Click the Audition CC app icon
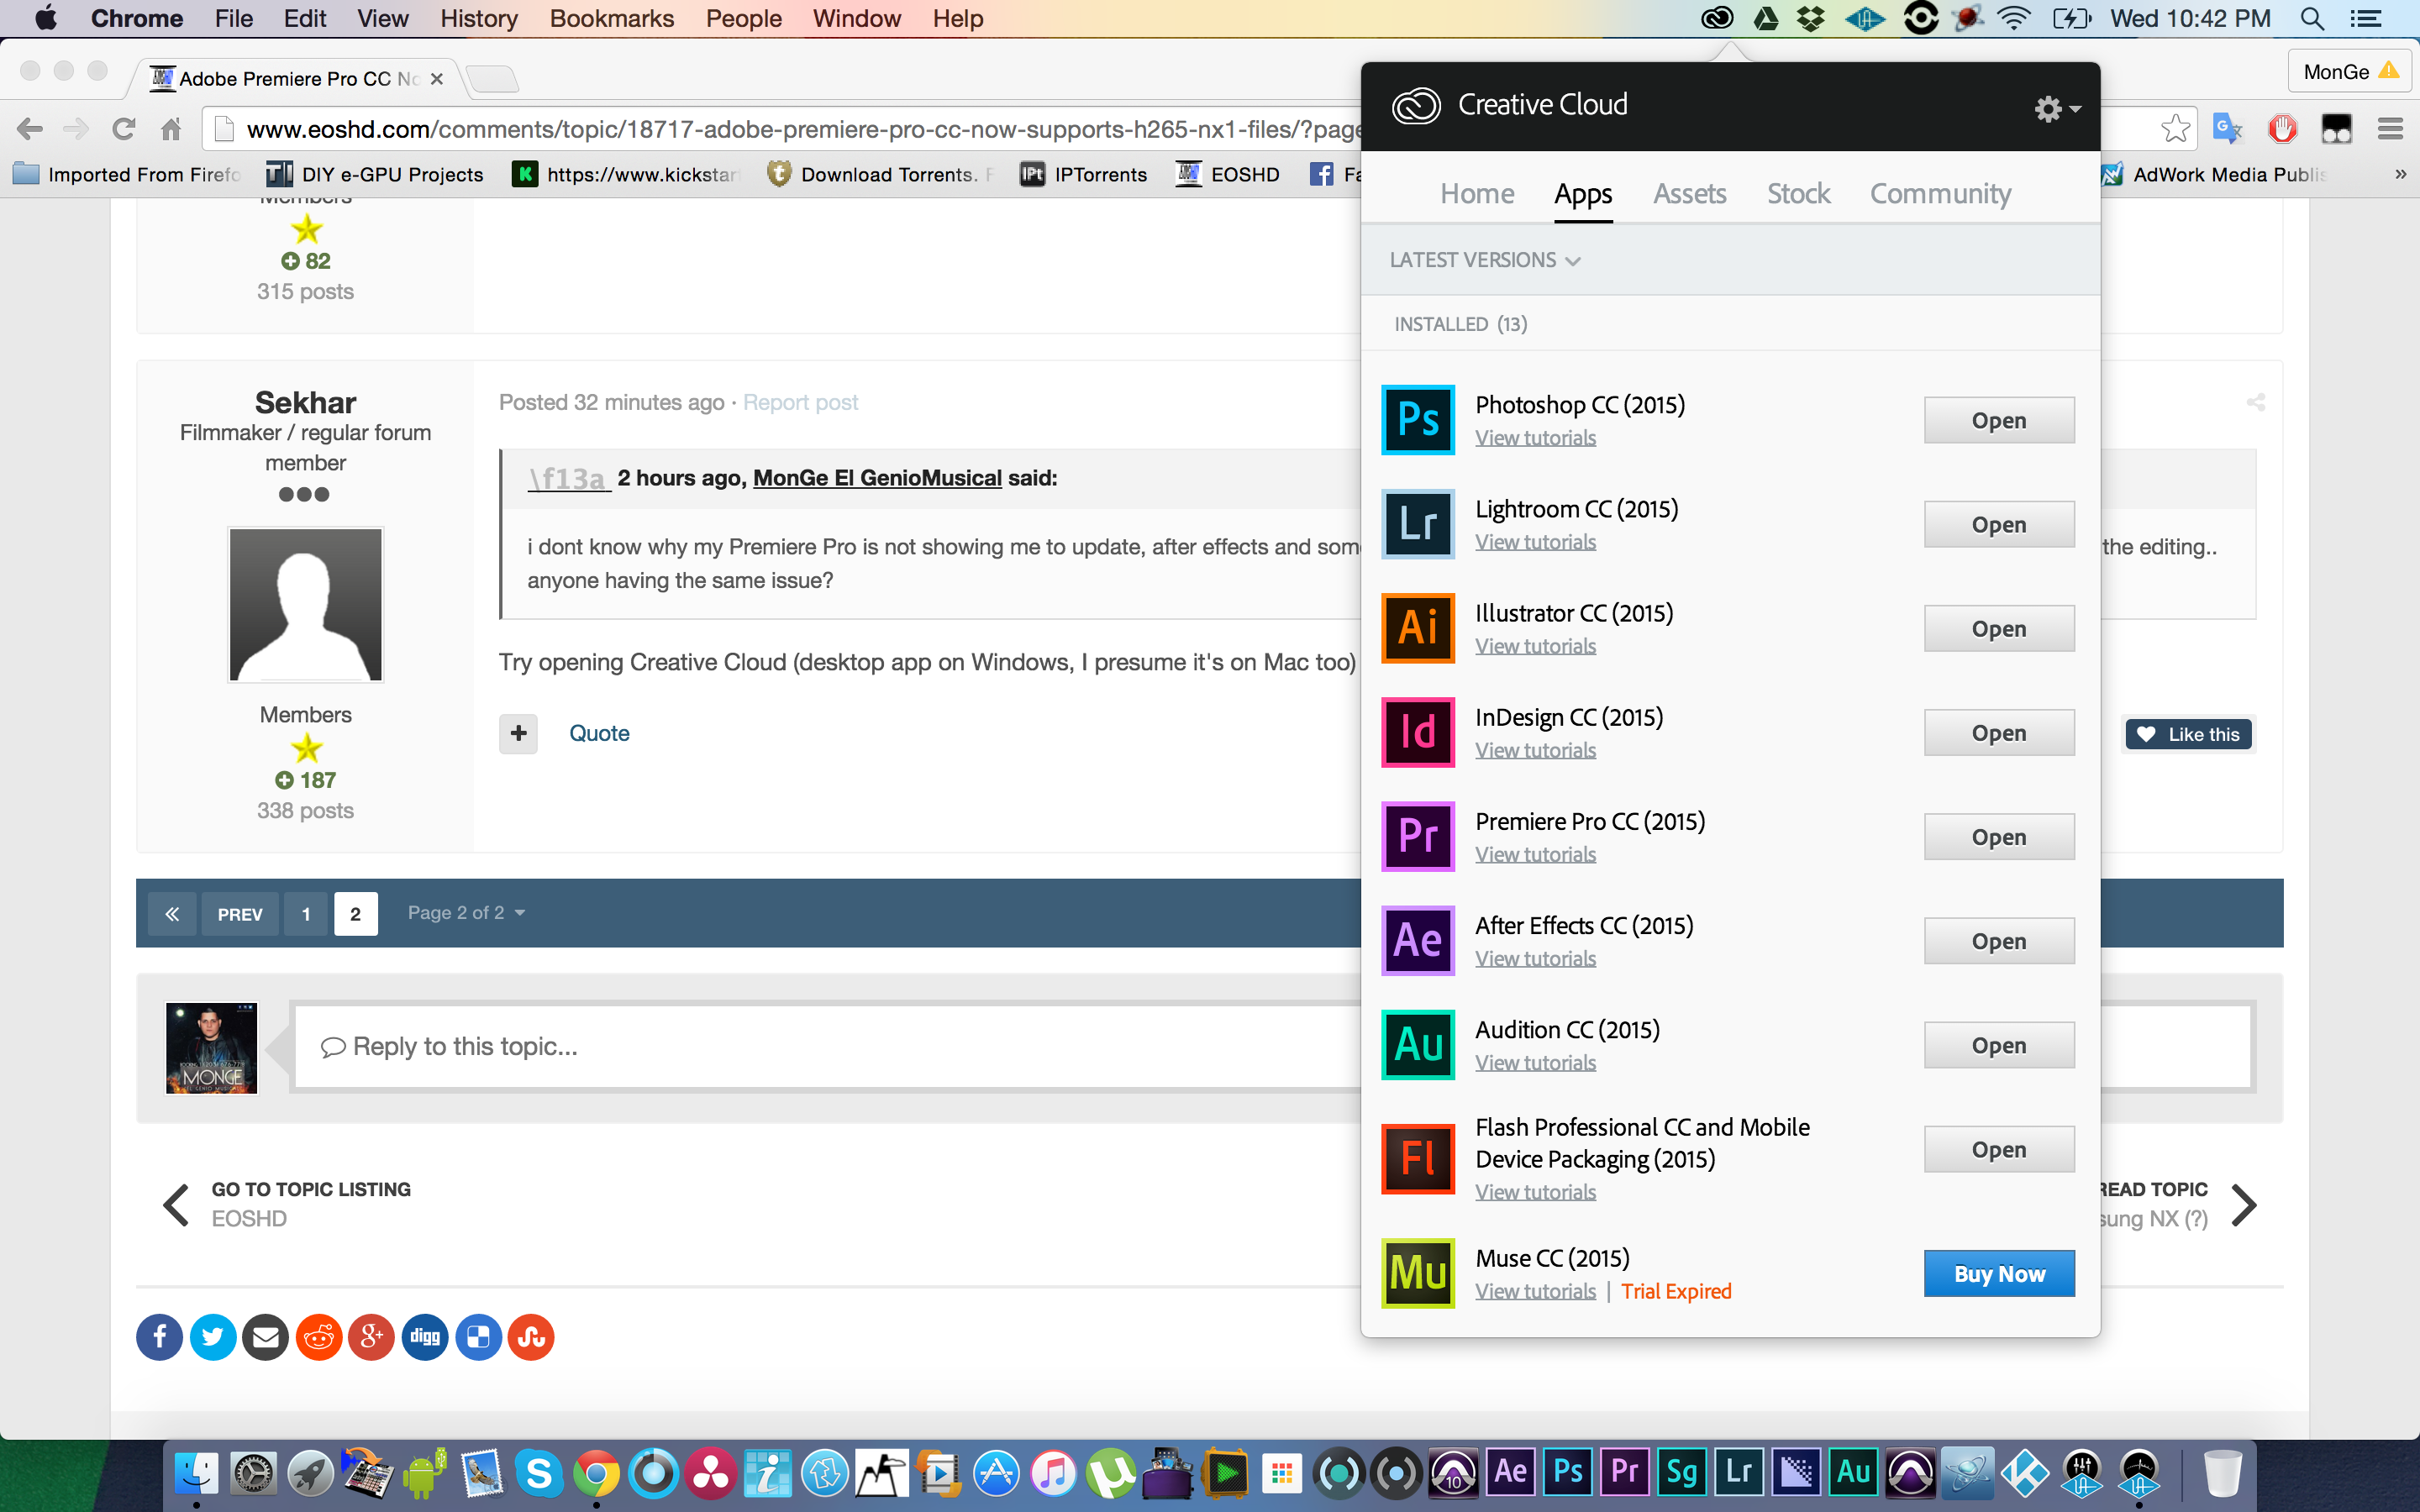 tap(1418, 1043)
